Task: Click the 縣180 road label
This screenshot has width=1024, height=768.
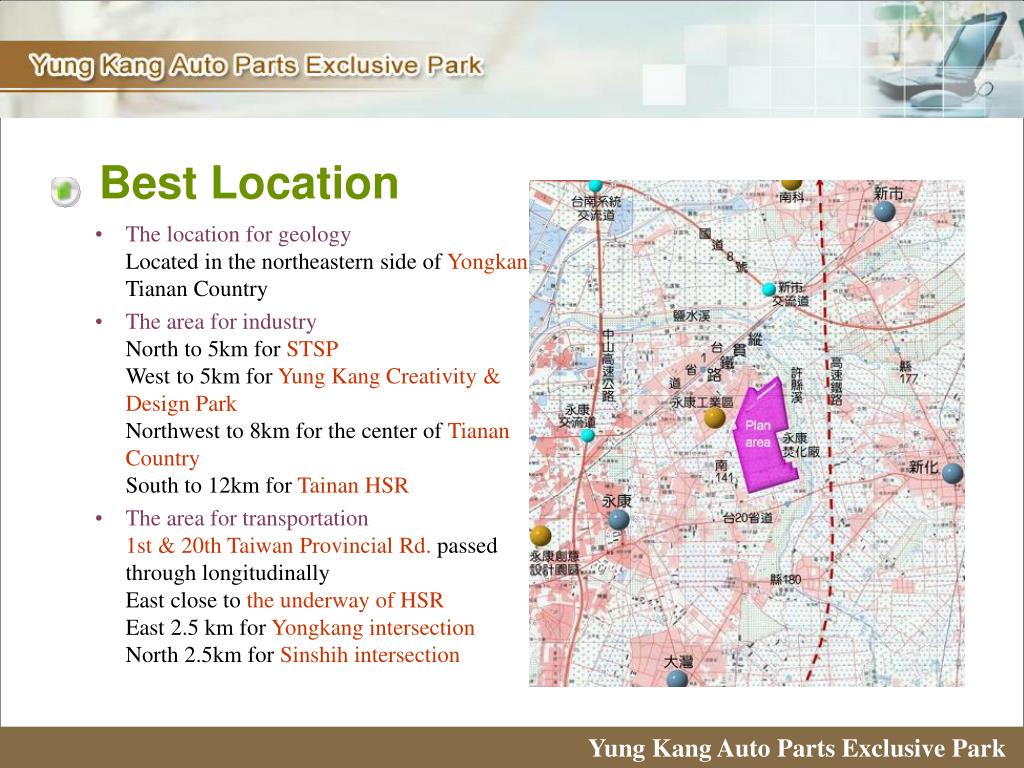Action: (785, 579)
